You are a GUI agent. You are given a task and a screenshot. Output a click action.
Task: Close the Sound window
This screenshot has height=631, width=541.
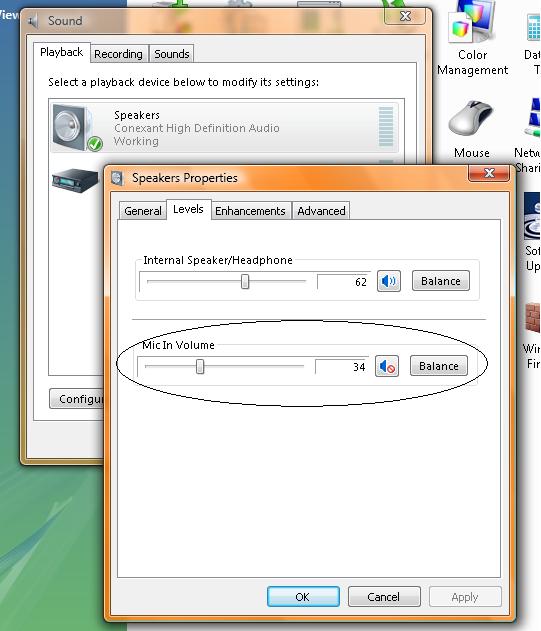pyautogui.click(x=405, y=16)
